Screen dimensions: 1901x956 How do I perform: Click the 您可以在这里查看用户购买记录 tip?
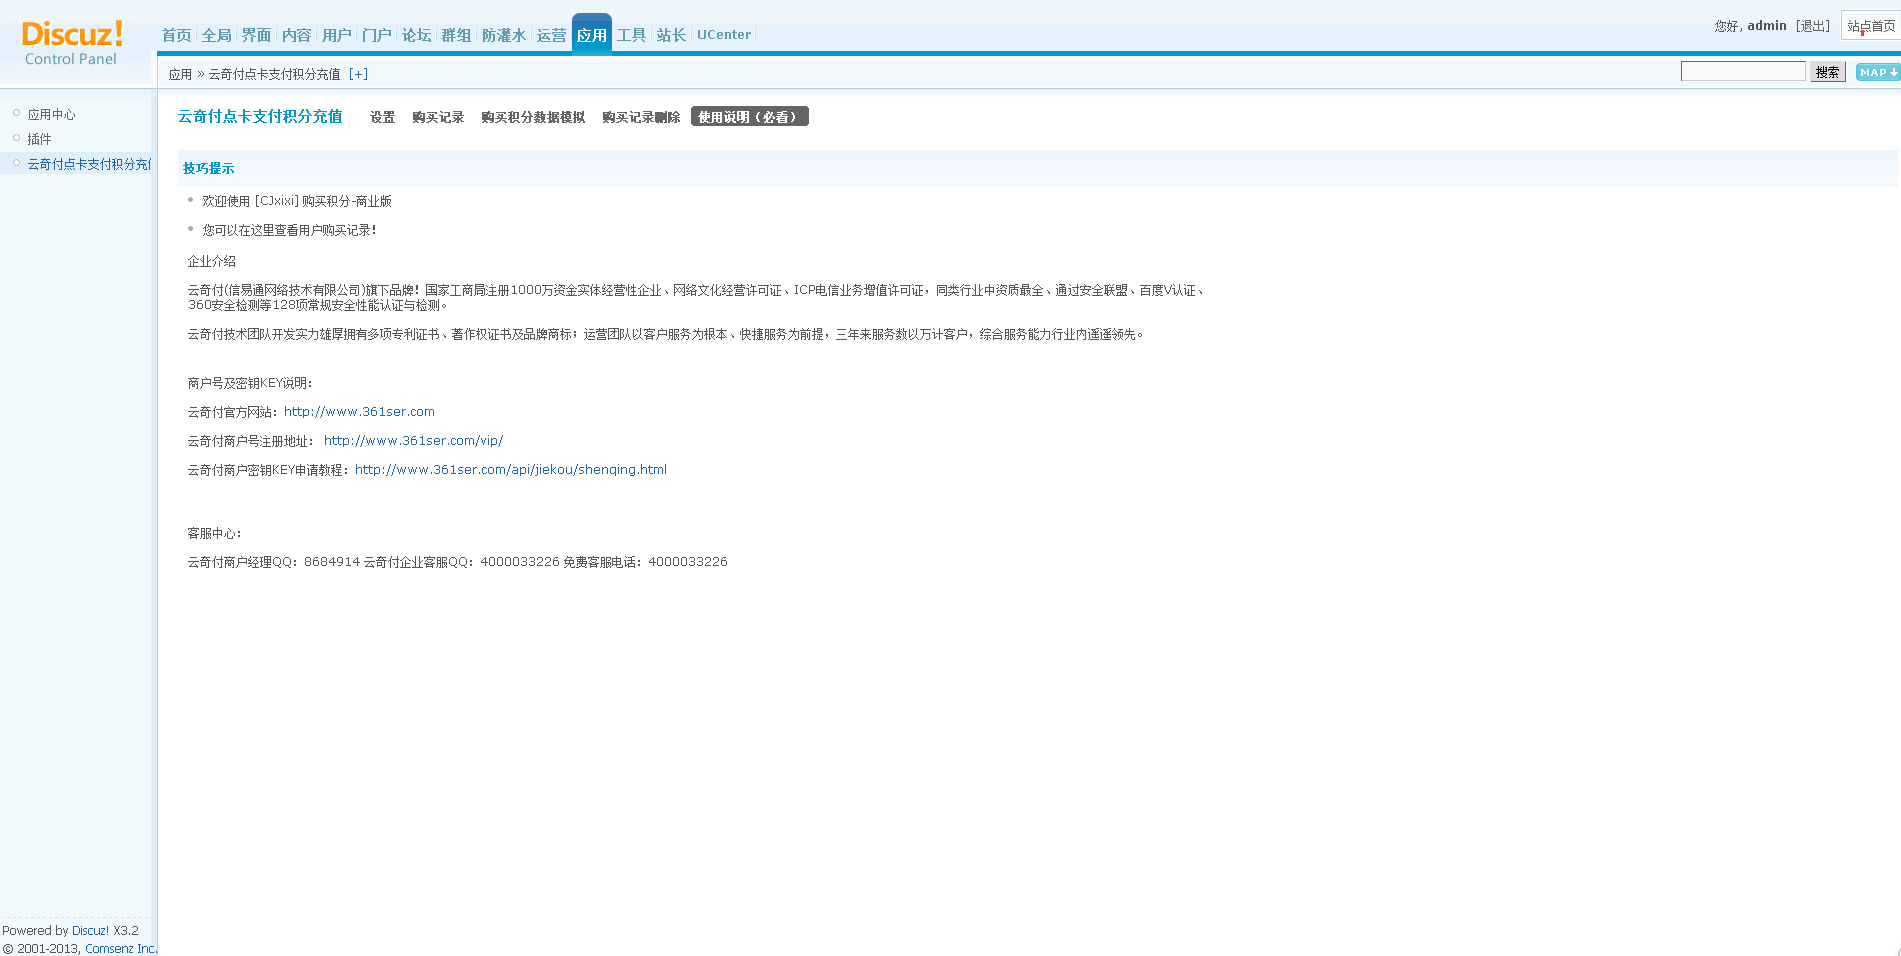[x=290, y=231]
